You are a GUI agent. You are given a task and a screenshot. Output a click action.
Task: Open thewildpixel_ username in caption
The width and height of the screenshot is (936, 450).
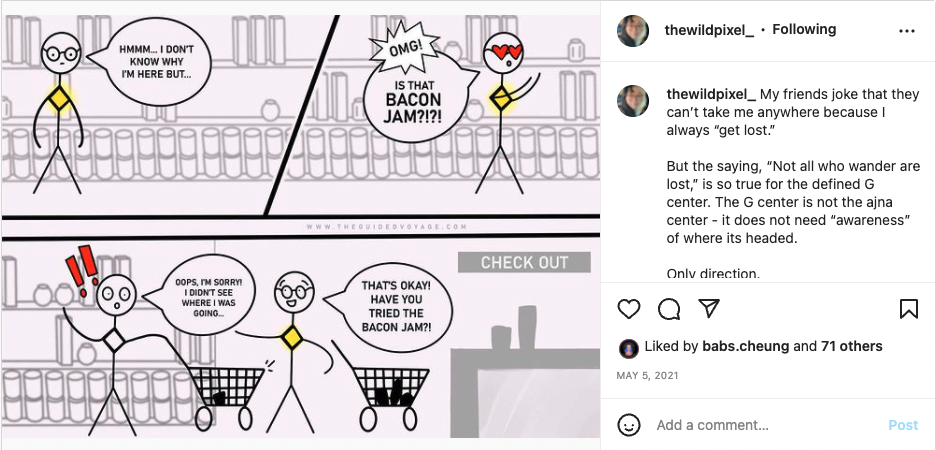coord(712,94)
